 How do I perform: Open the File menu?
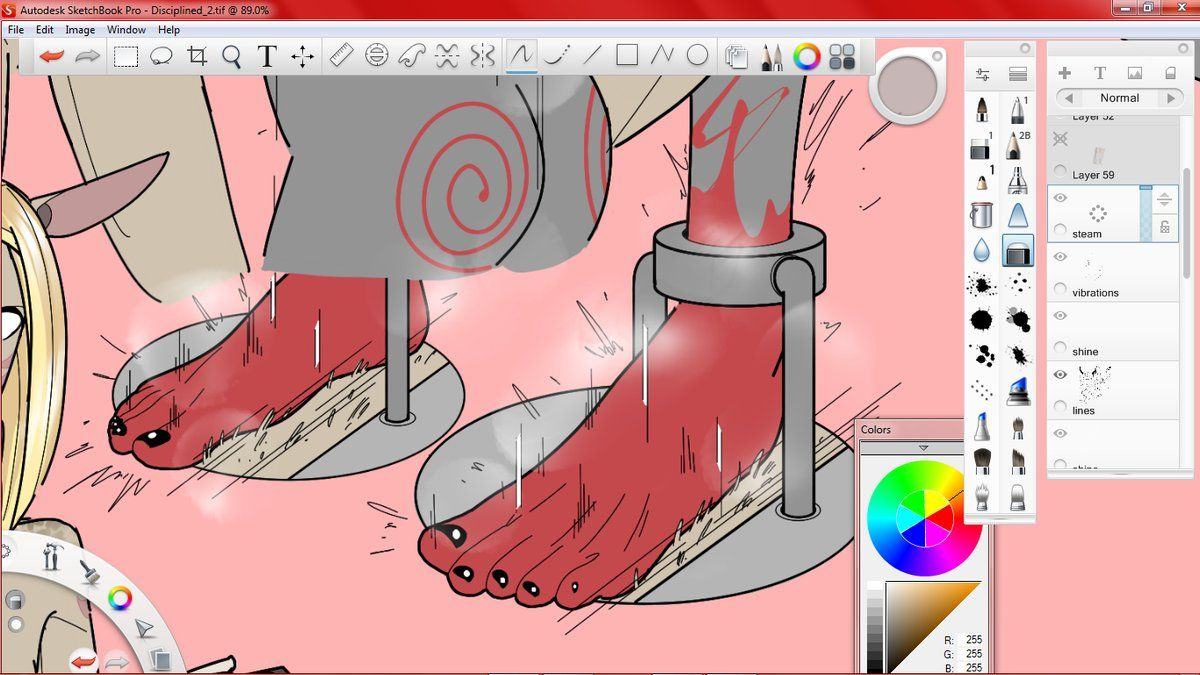click(x=16, y=30)
